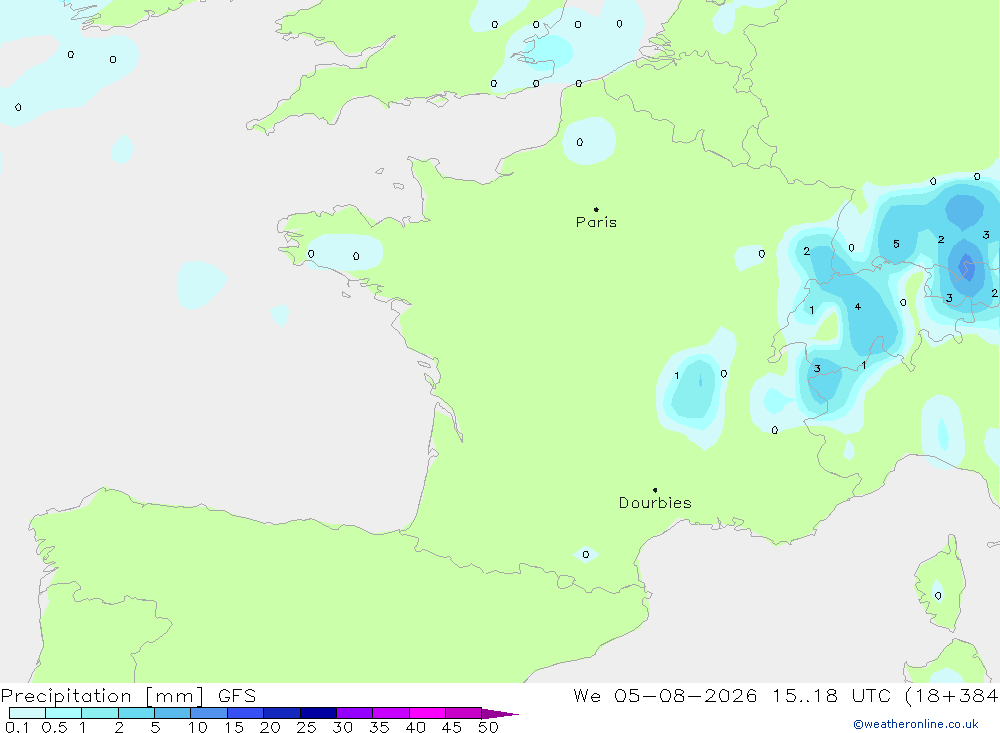Pick the 0.1–0.5 mm legend swatch
Image resolution: width=1000 pixels, height=733 pixels.
[x=27, y=713]
